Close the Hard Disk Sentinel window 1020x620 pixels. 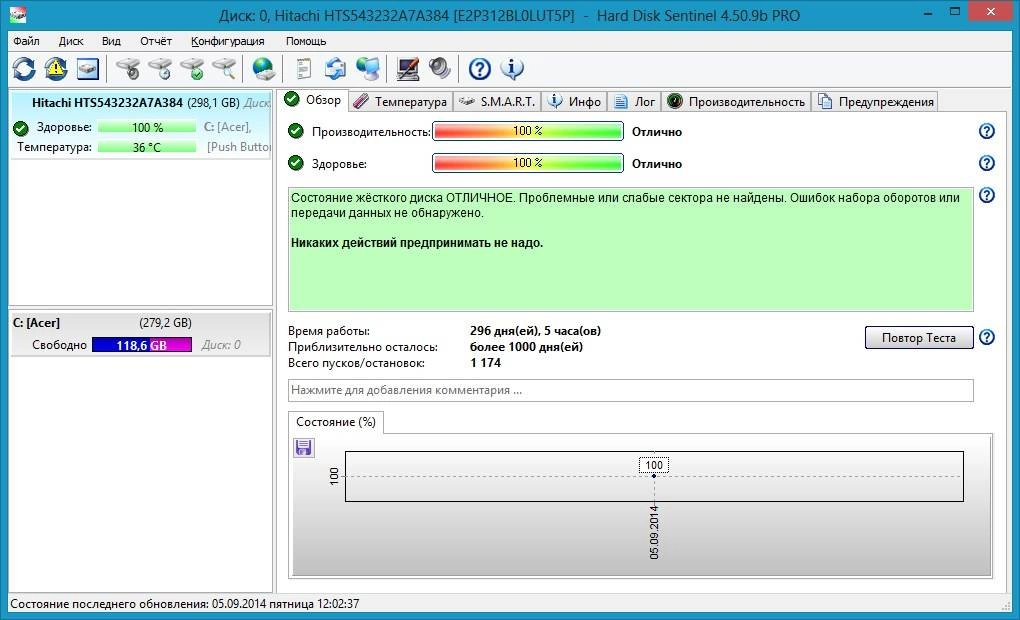click(x=991, y=12)
